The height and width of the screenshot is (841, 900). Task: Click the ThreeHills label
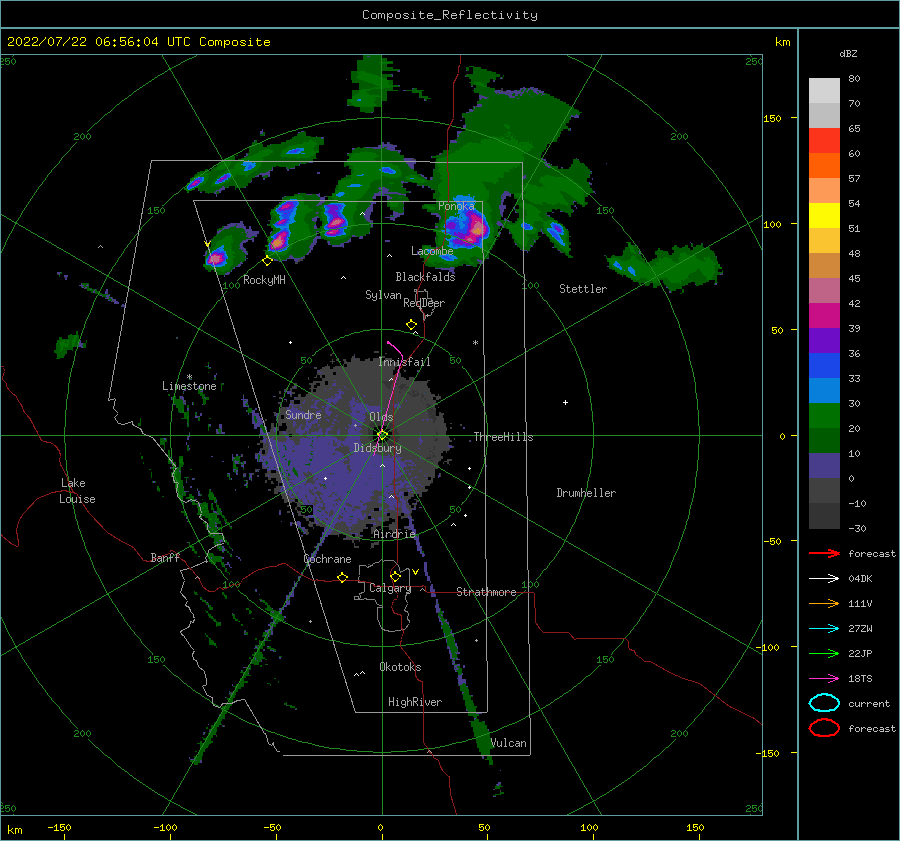pyautogui.click(x=503, y=437)
